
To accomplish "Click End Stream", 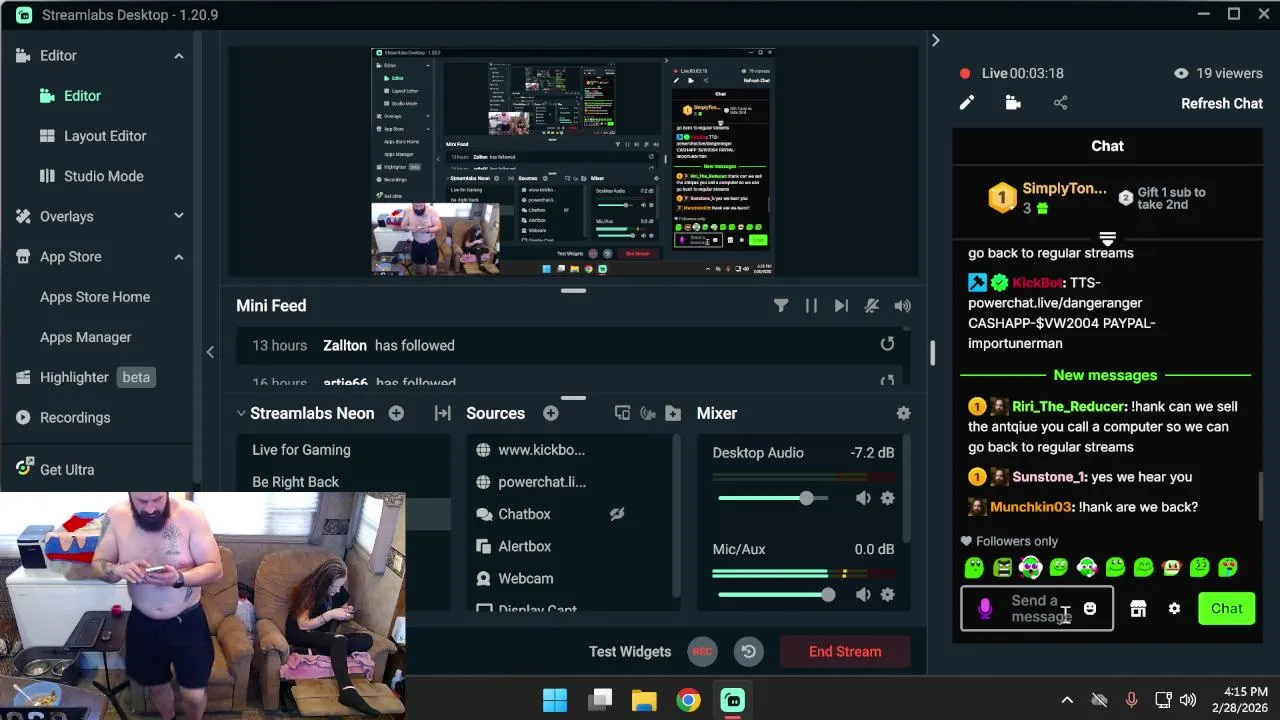I will [845, 652].
